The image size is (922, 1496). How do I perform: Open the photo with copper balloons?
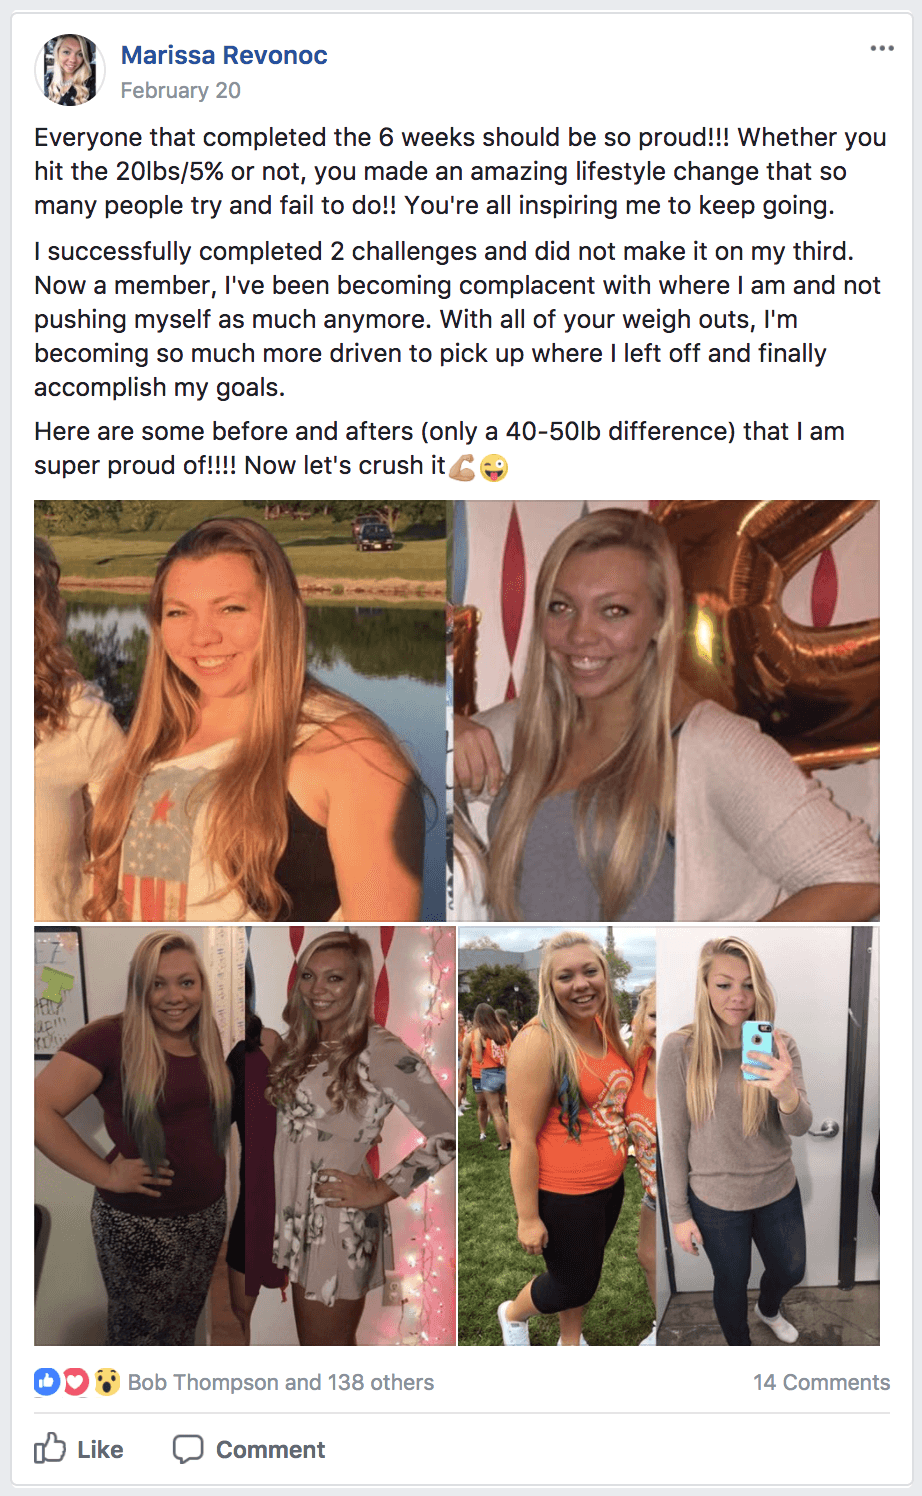click(x=666, y=710)
